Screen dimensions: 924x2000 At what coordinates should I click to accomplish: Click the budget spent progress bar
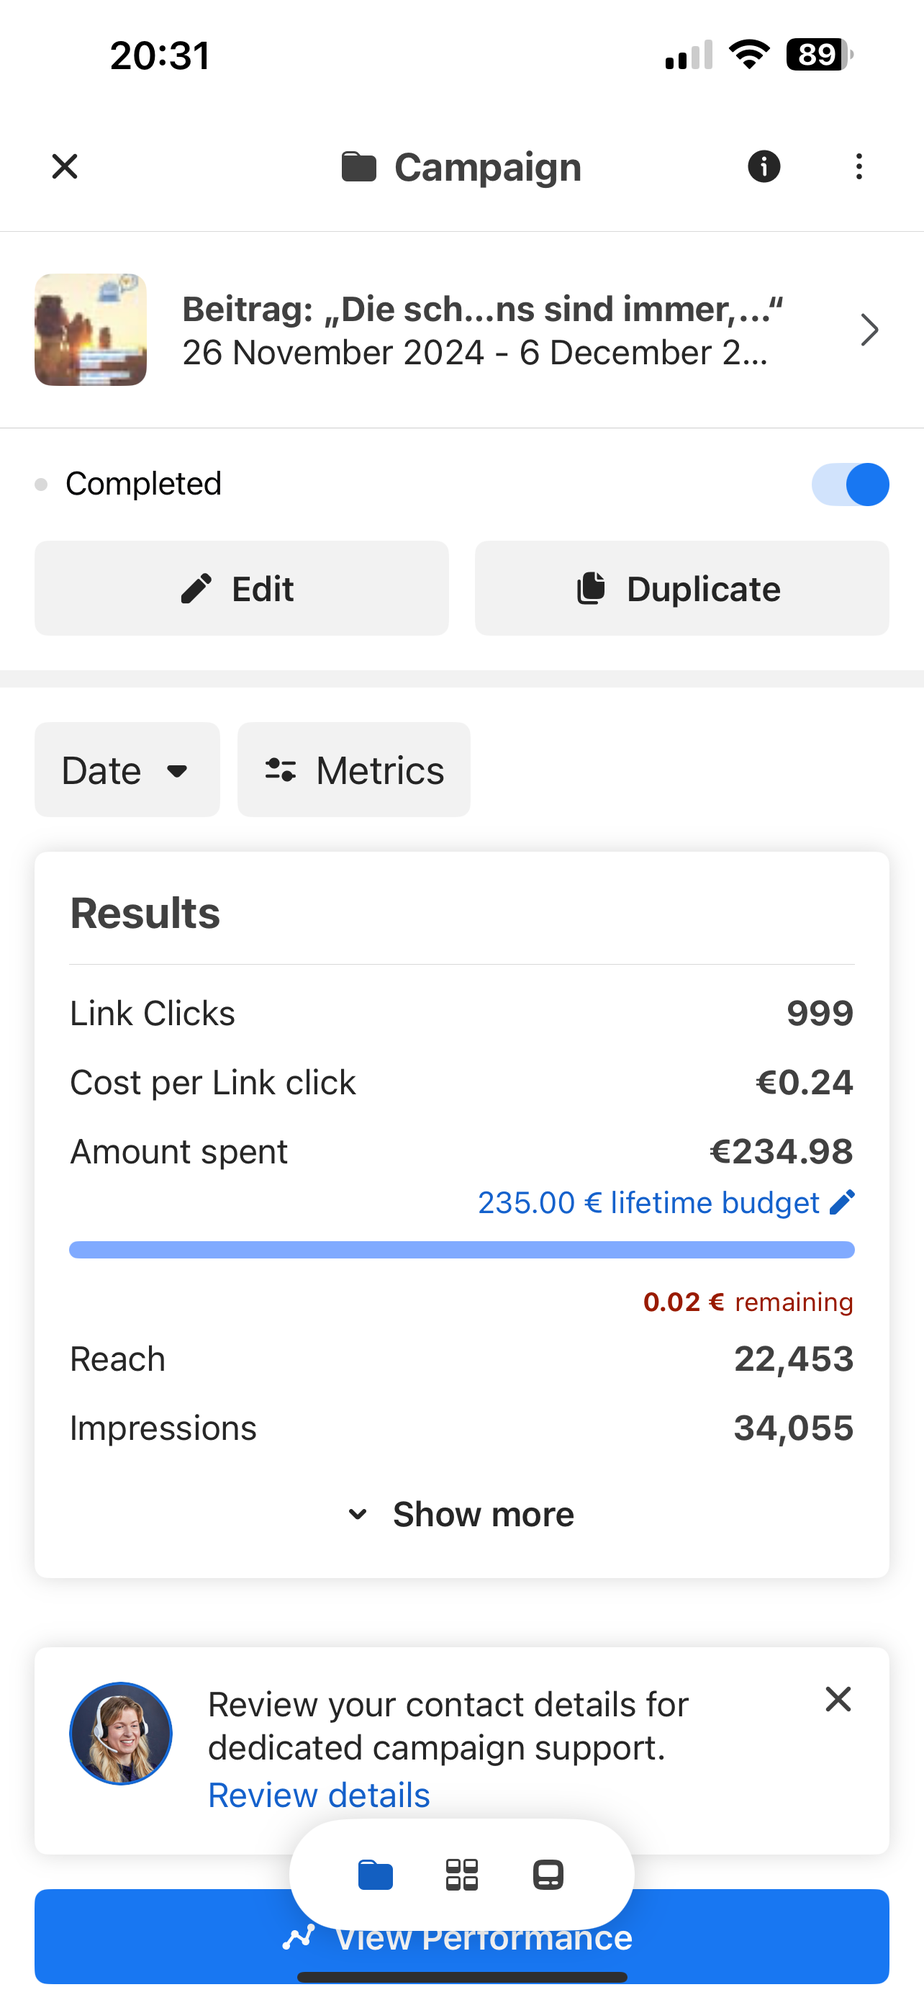(461, 1248)
